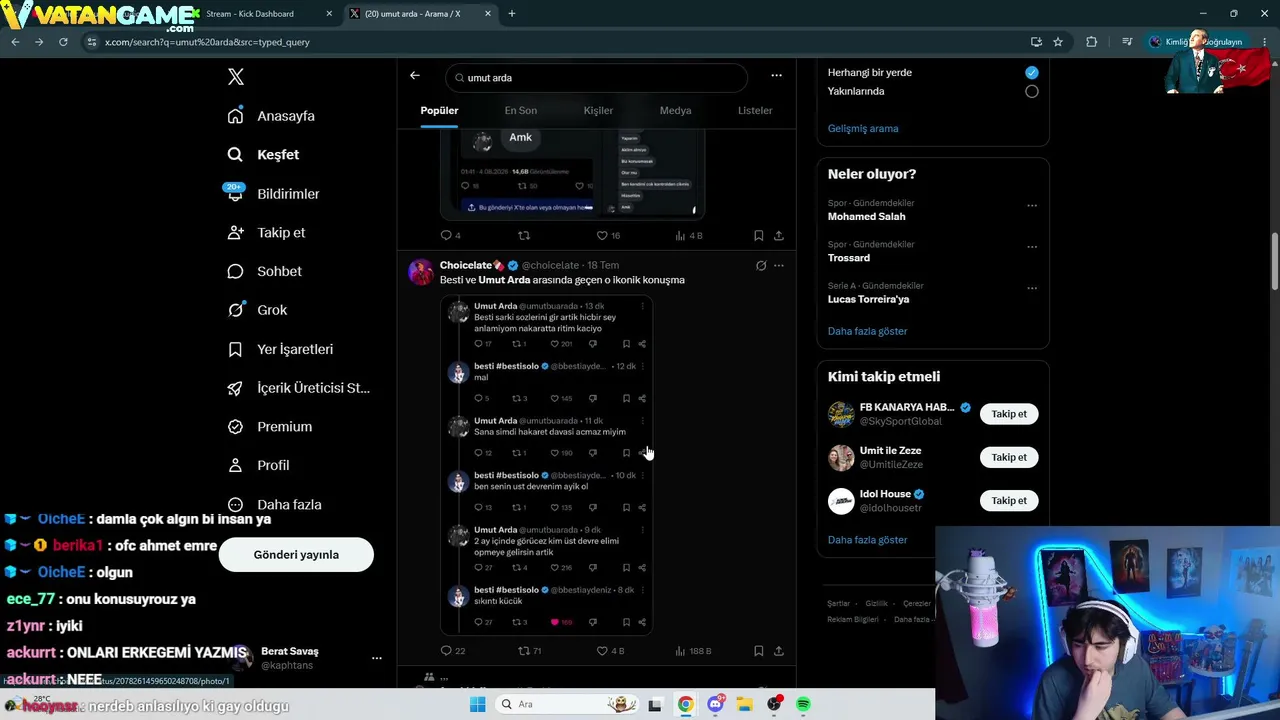Switch to the Kişiler tab
The height and width of the screenshot is (720, 1280).
coord(598,110)
